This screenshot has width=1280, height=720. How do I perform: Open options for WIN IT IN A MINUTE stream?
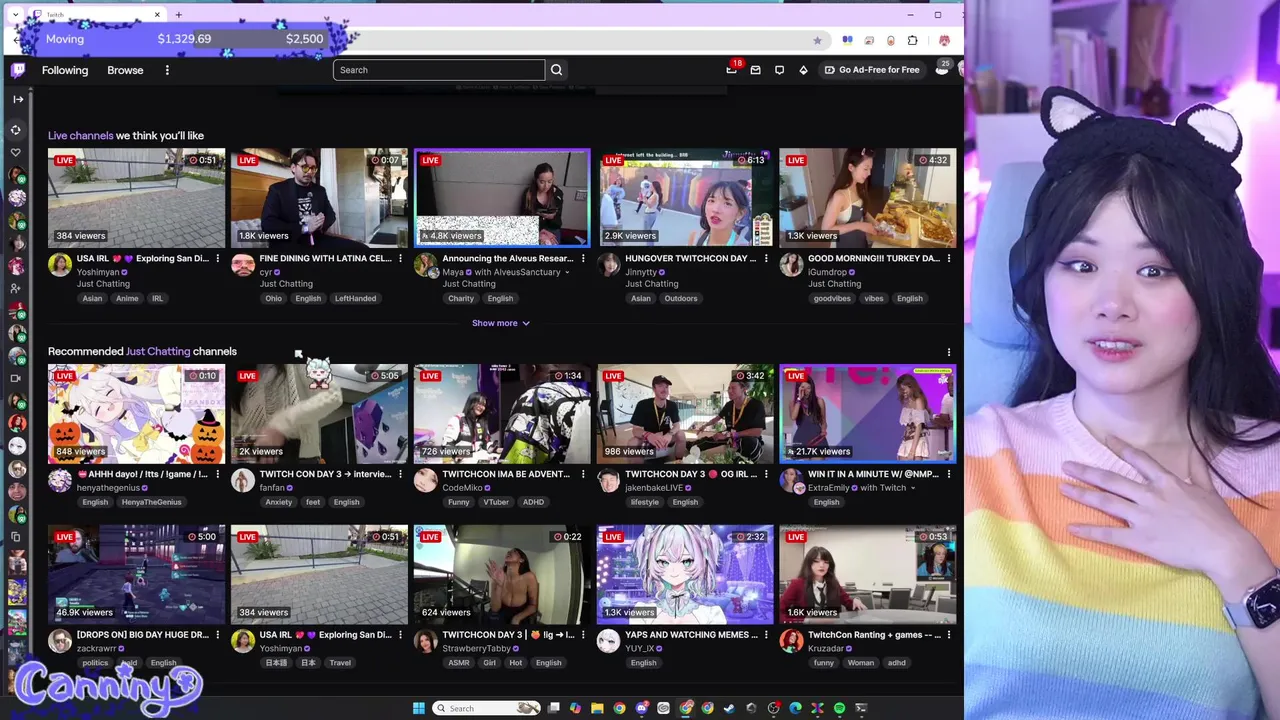(949, 474)
